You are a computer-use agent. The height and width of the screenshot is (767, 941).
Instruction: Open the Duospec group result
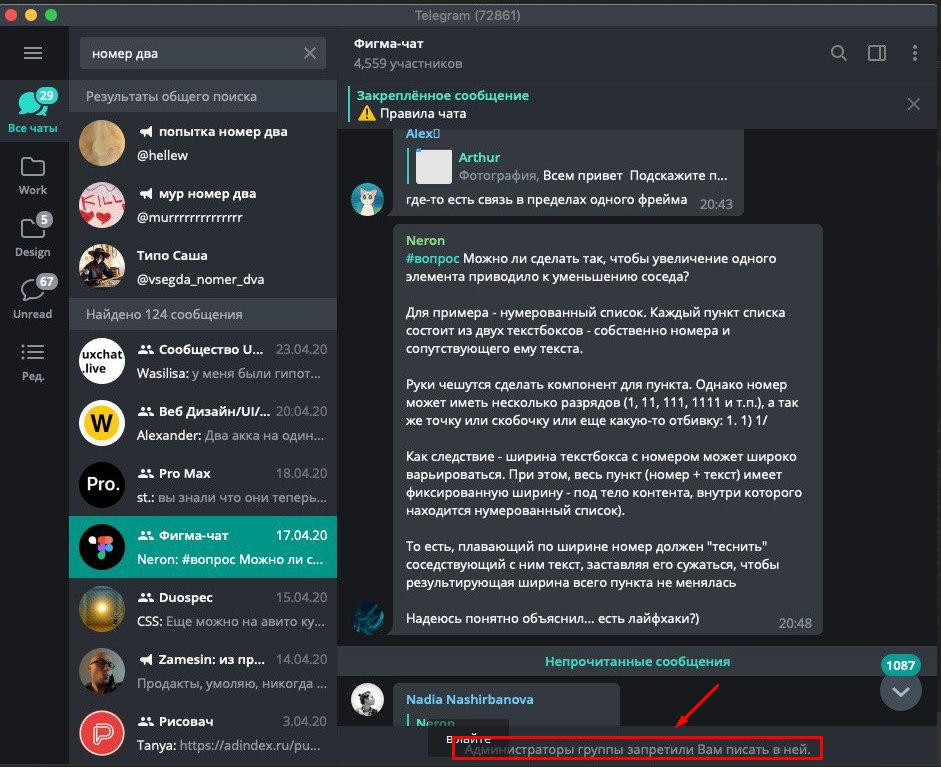pyautogui.click(x=203, y=609)
